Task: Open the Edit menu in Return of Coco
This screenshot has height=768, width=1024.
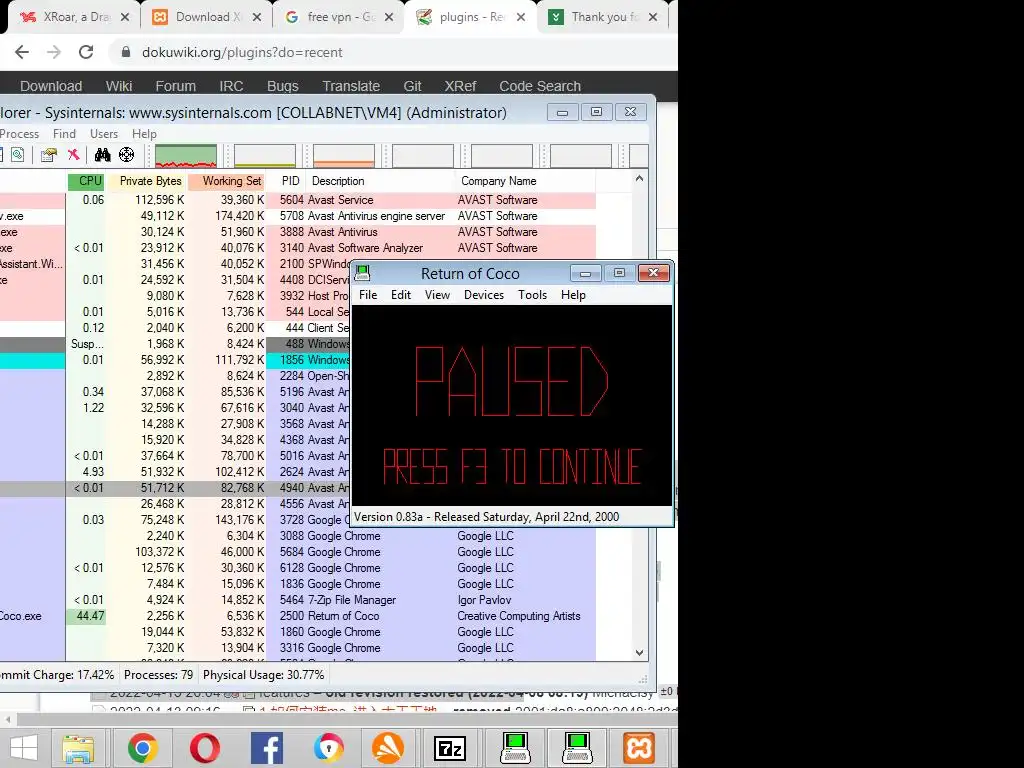Action: [x=400, y=295]
